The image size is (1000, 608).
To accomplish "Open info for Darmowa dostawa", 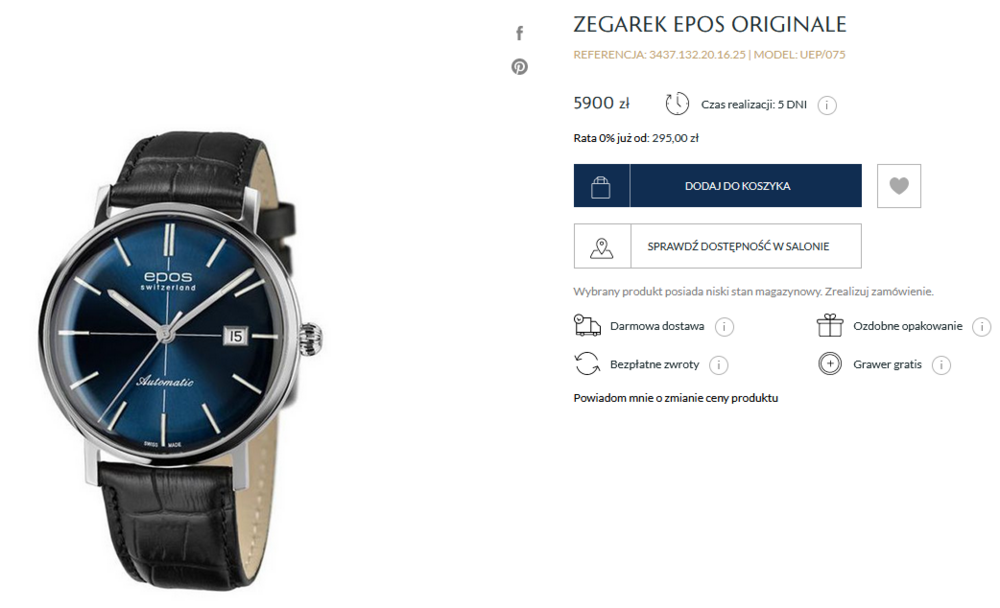I will pyautogui.click(x=724, y=327).
